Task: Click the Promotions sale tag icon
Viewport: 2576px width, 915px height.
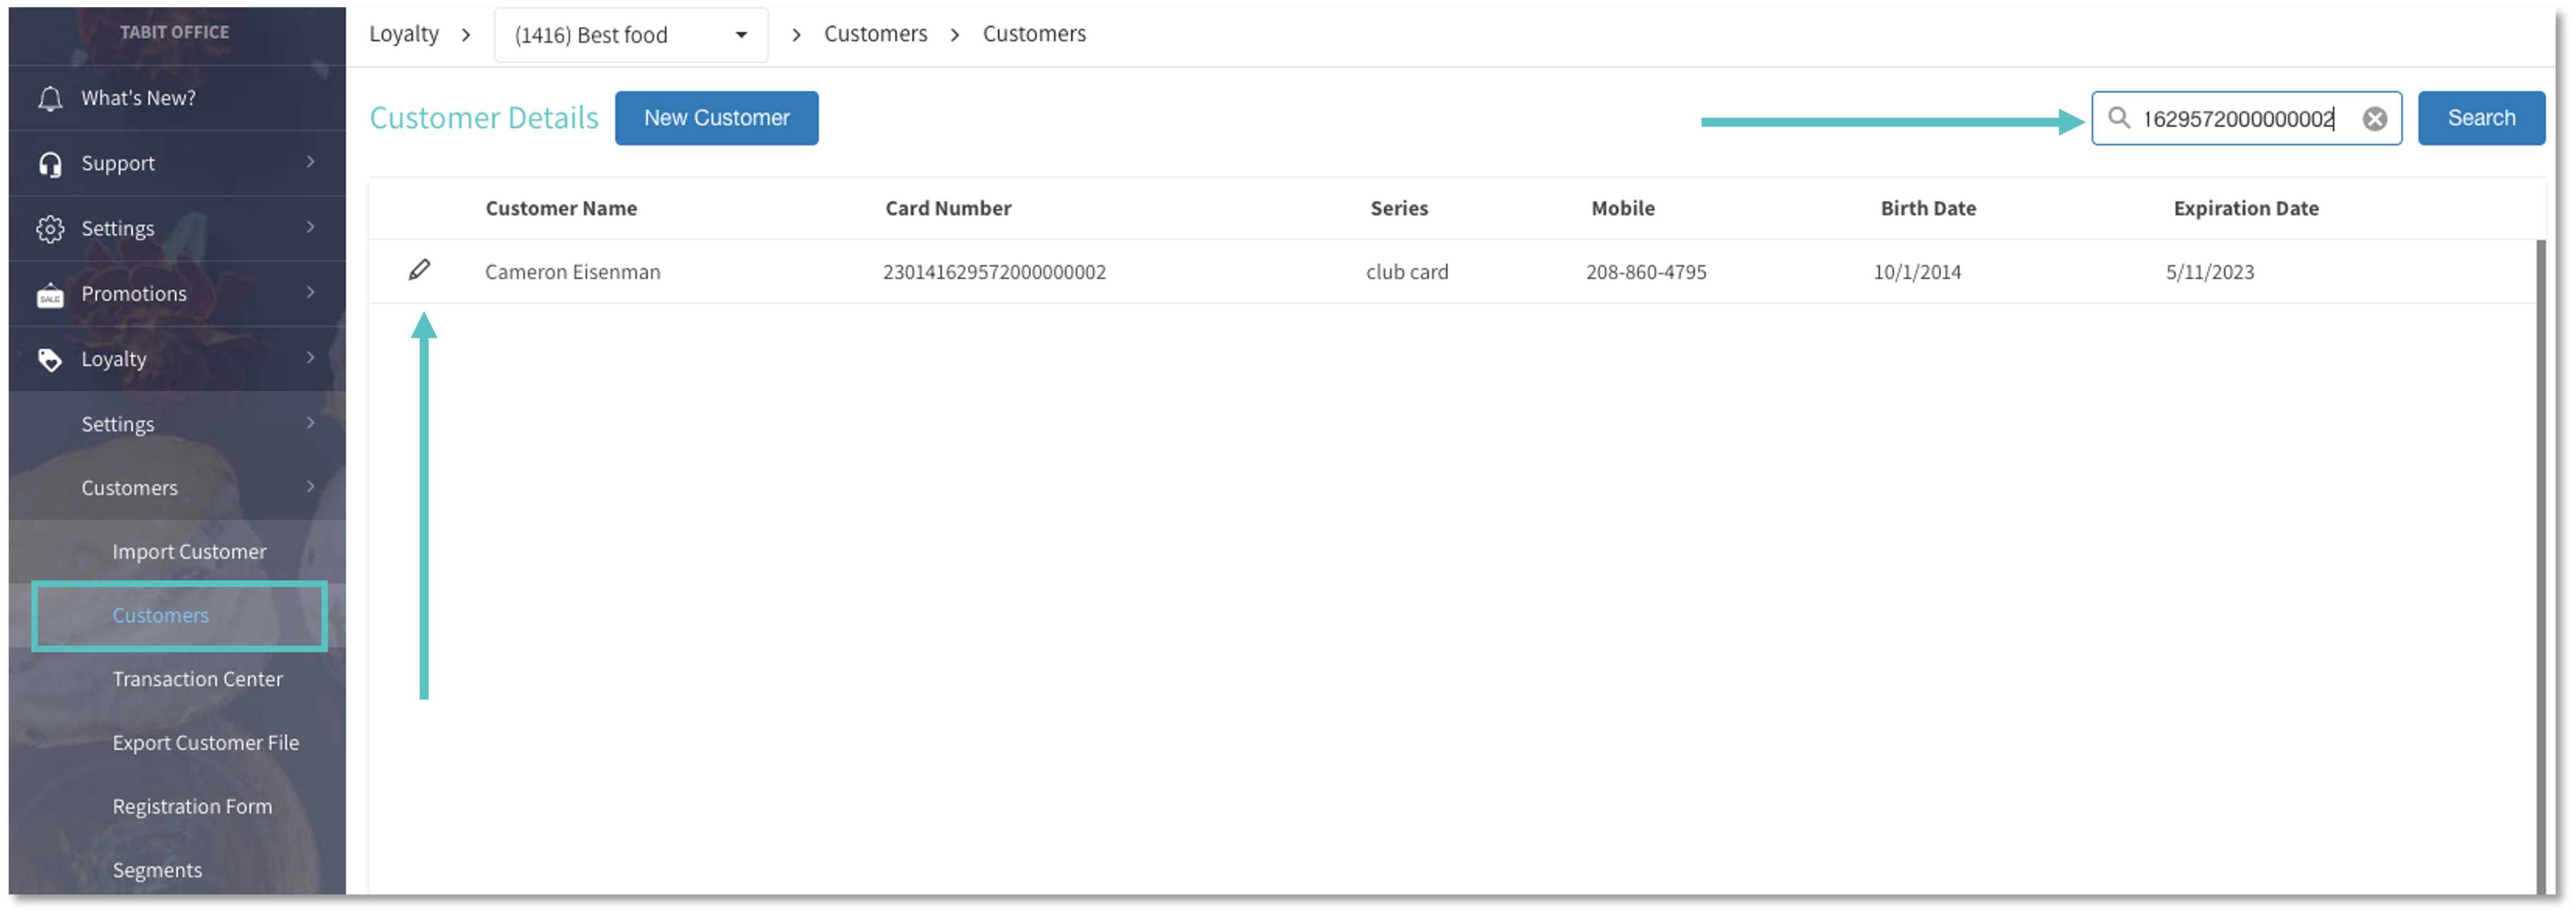Action: pyautogui.click(x=50, y=295)
